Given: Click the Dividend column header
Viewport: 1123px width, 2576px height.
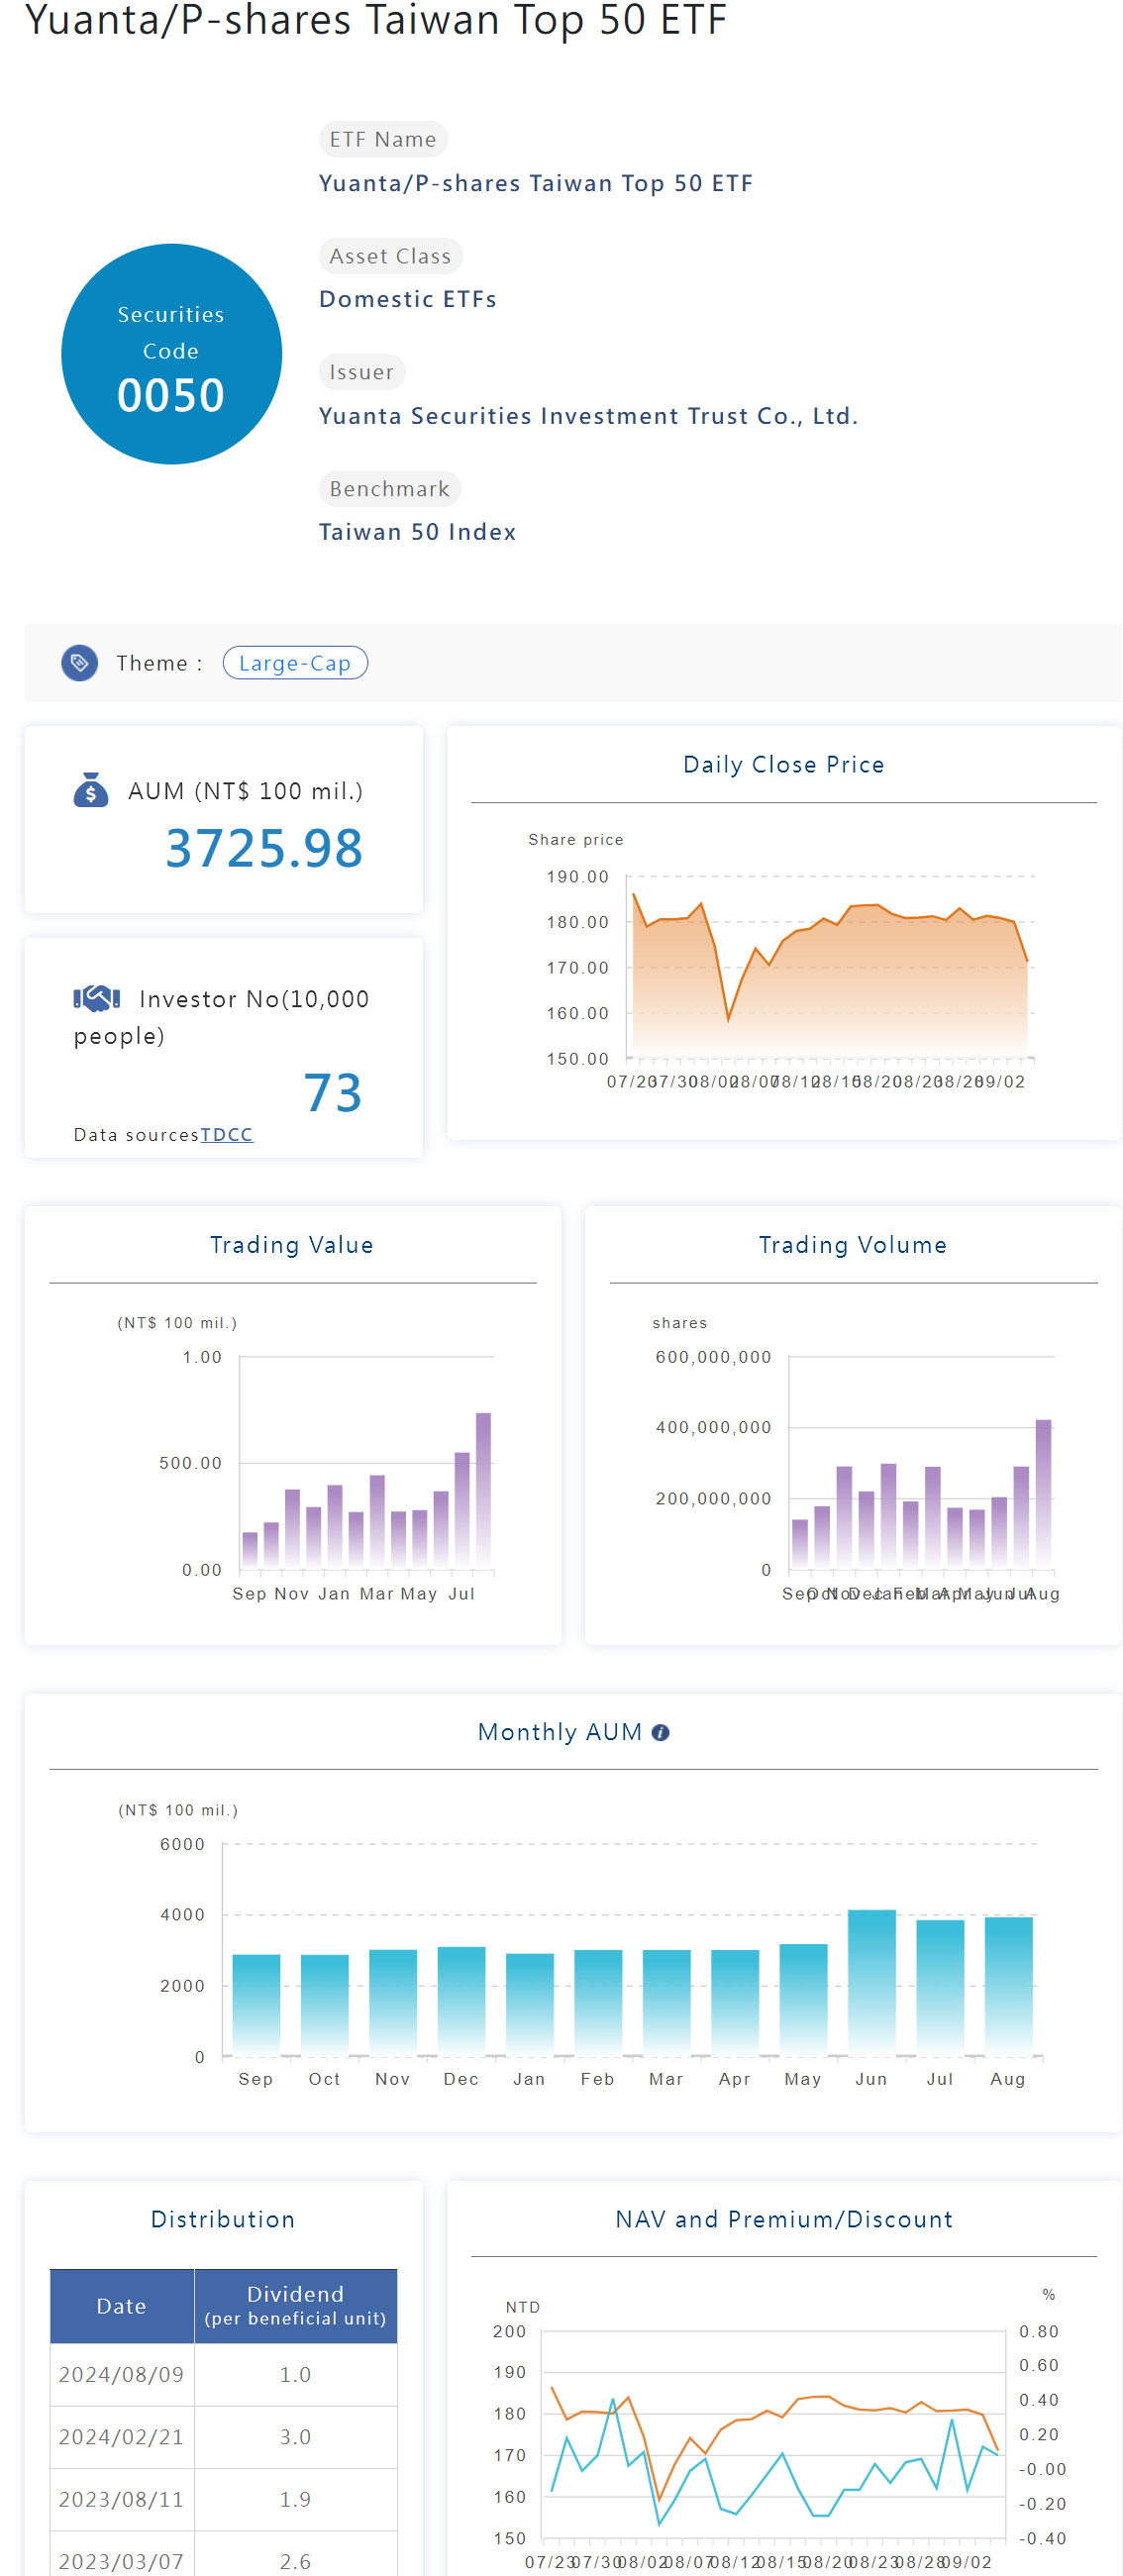Looking at the screenshot, I should pyautogui.click(x=295, y=2305).
